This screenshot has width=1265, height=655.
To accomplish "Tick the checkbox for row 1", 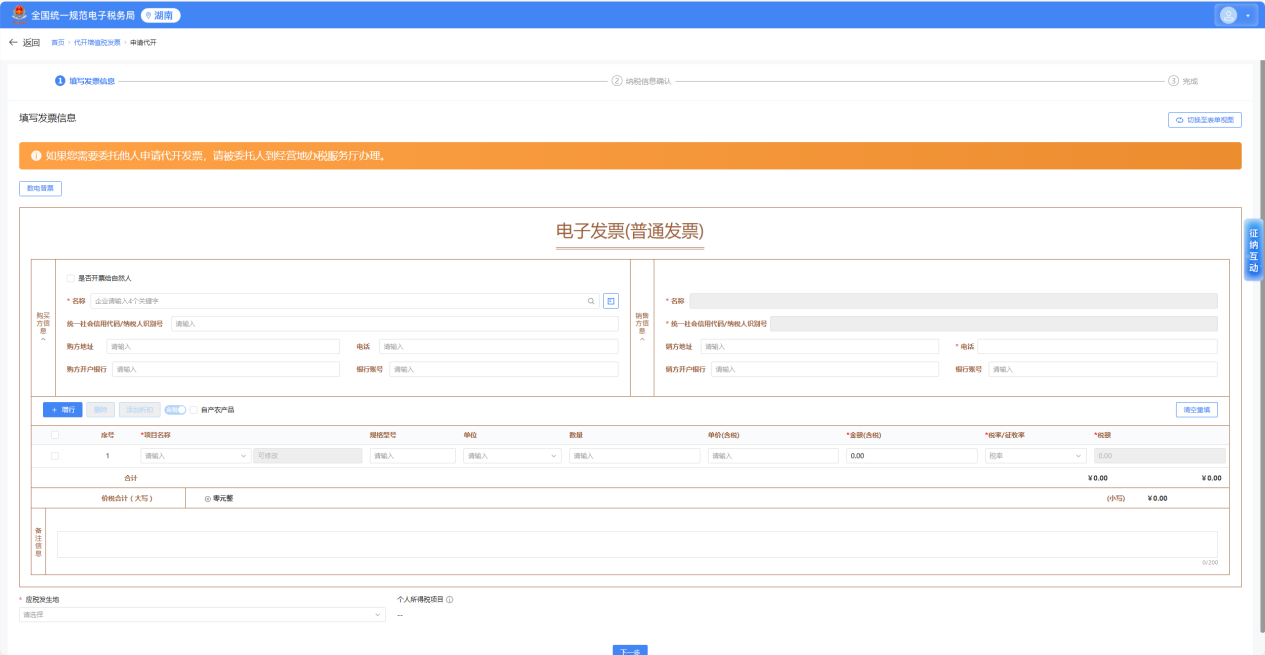I will click(x=55, y=456).
